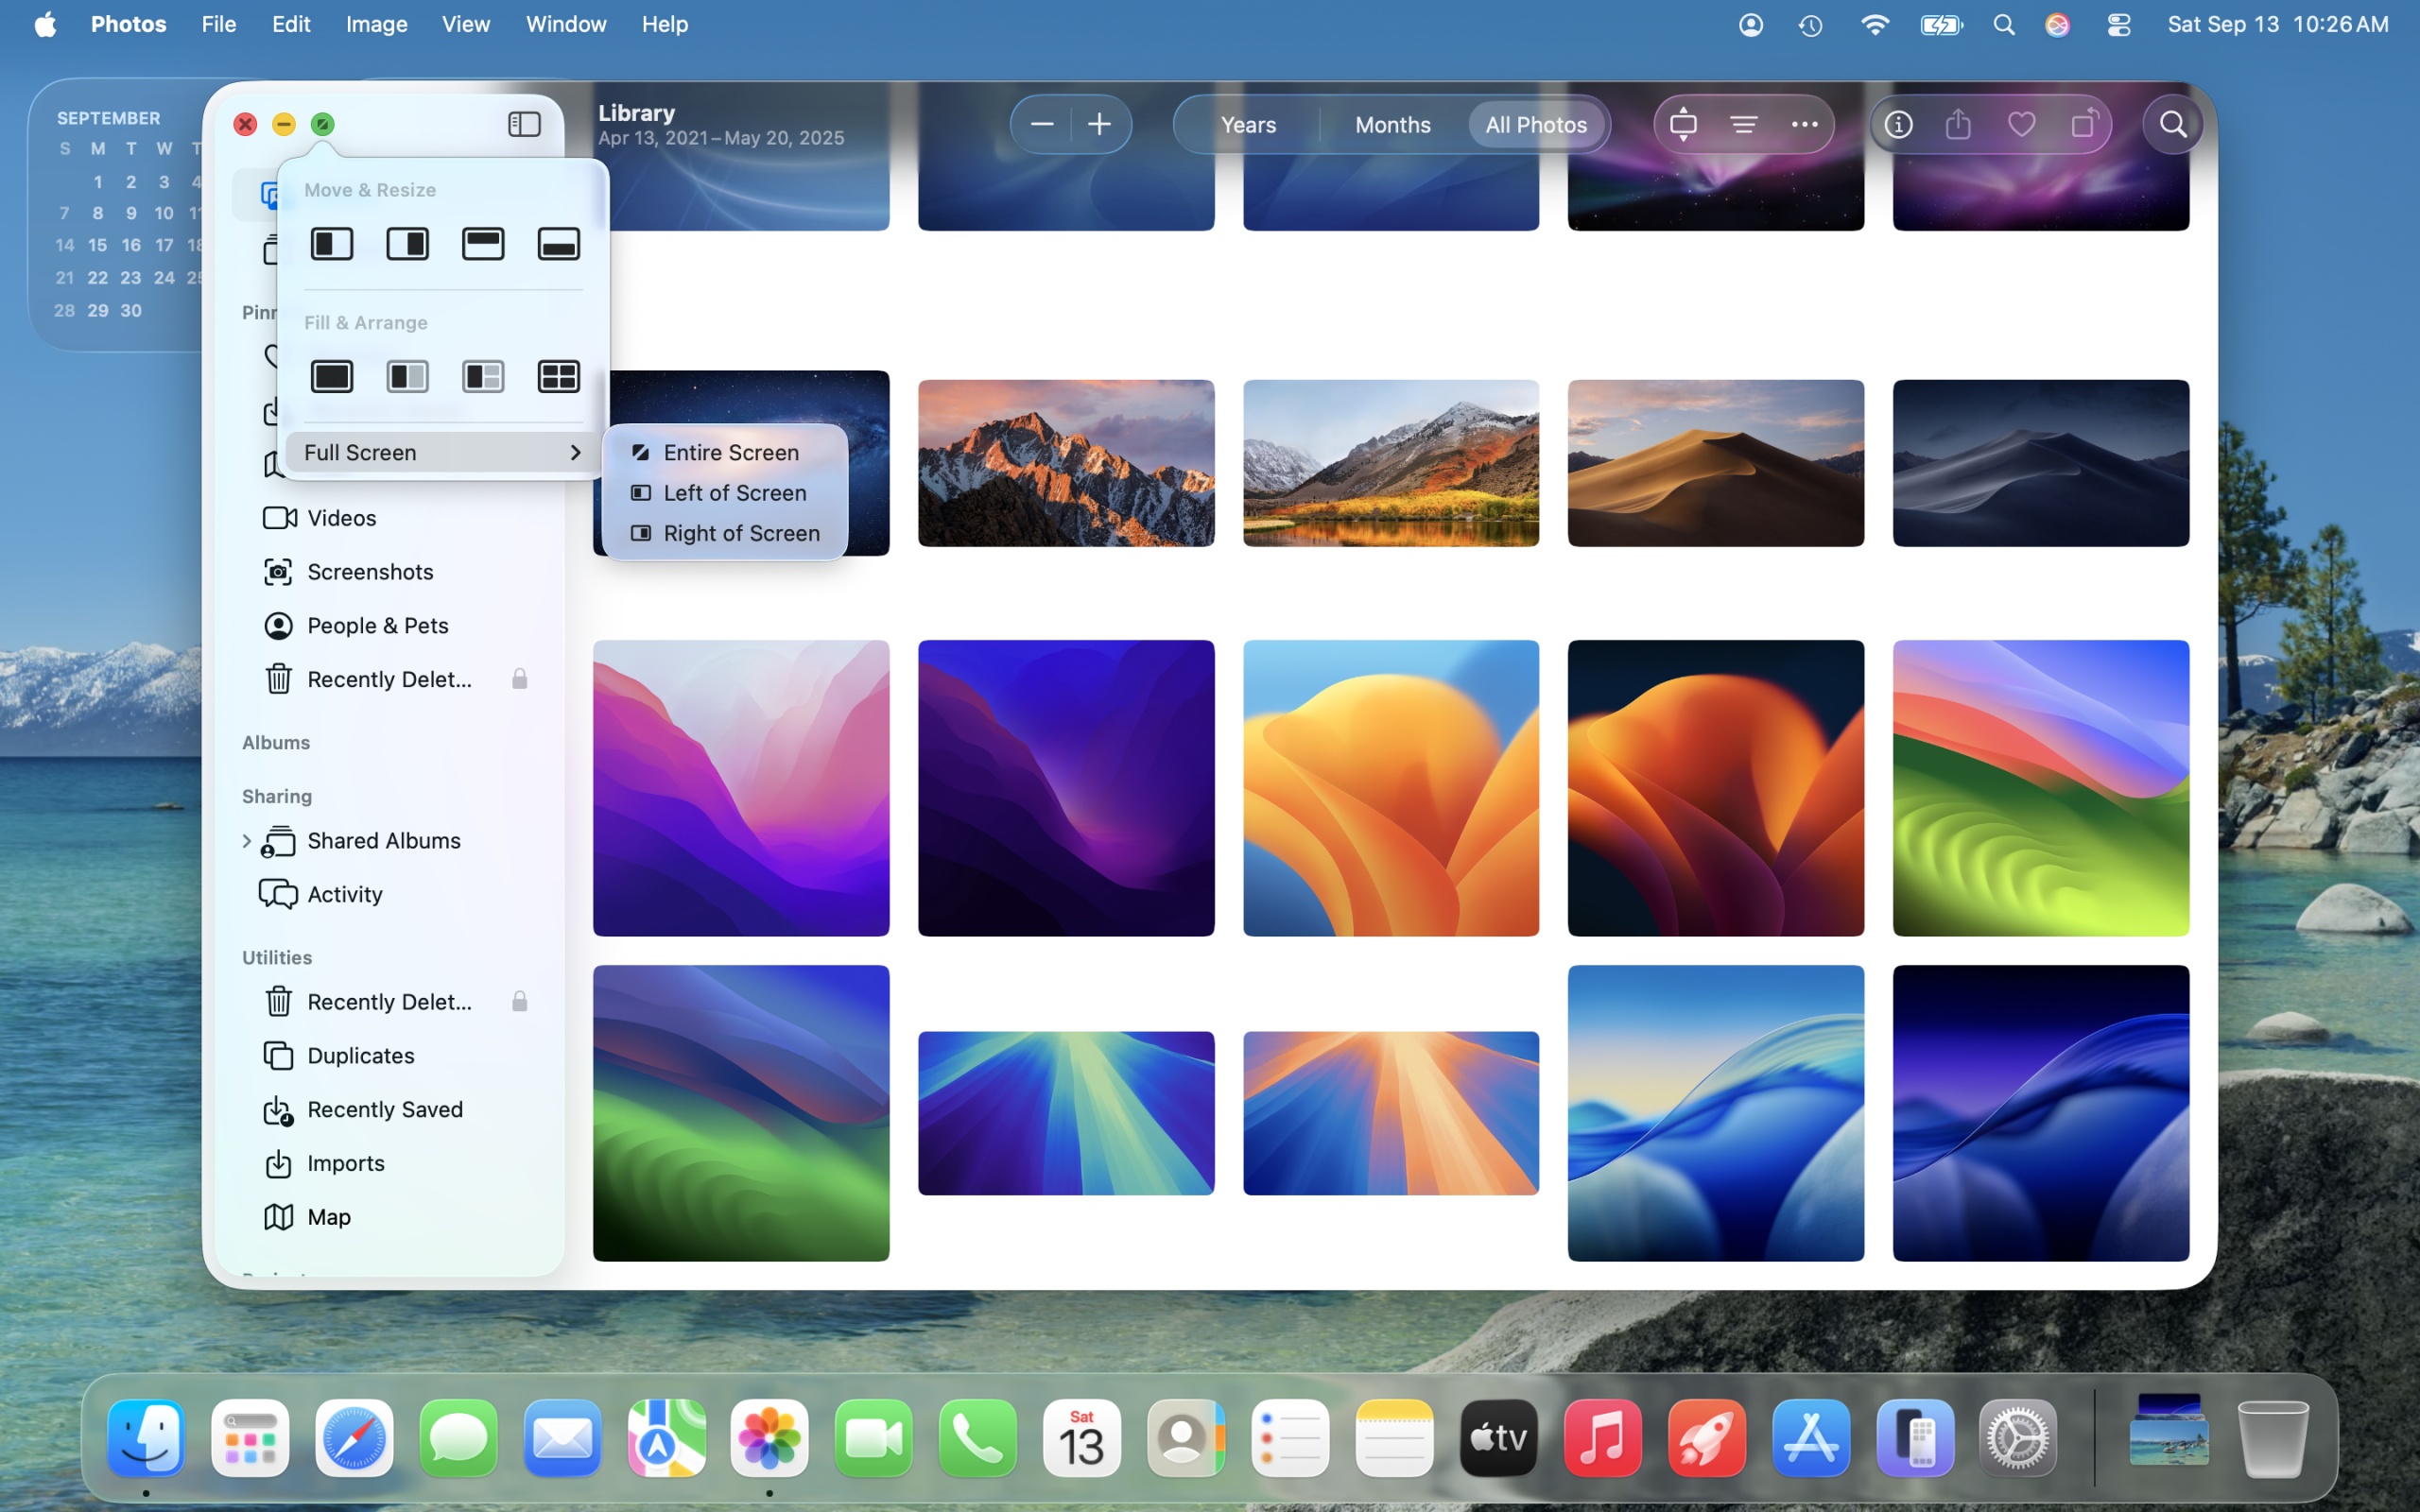
Task: Click the Share icon in toolbar
Action: (1958, 125)
